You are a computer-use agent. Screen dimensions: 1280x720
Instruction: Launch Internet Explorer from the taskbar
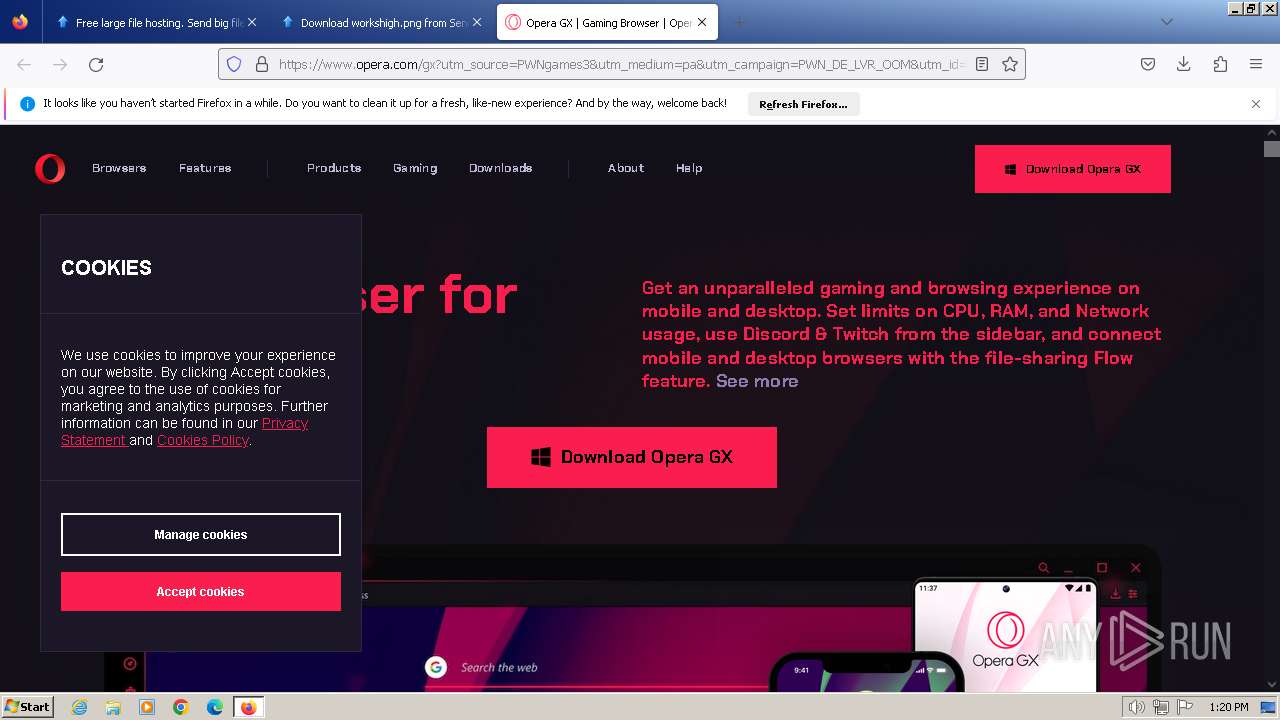coord(79,707)
